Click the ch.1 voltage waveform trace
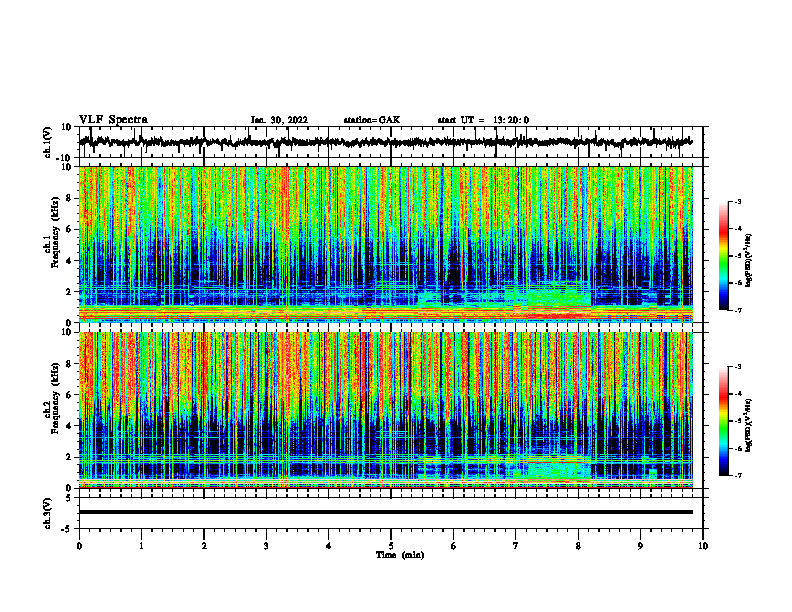 click(x=385, y=142)
